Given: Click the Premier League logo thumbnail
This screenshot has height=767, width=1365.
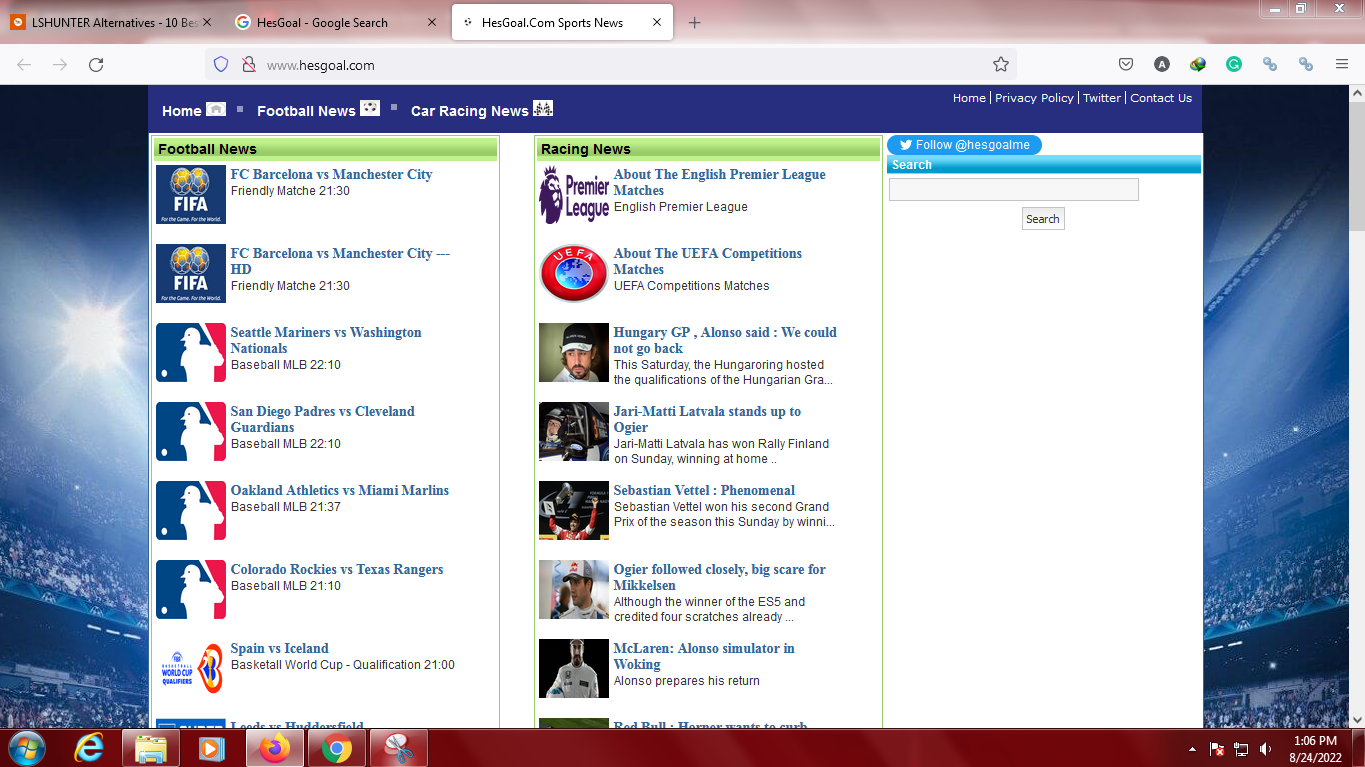Looking at the screenshot, I should [574, 194].
